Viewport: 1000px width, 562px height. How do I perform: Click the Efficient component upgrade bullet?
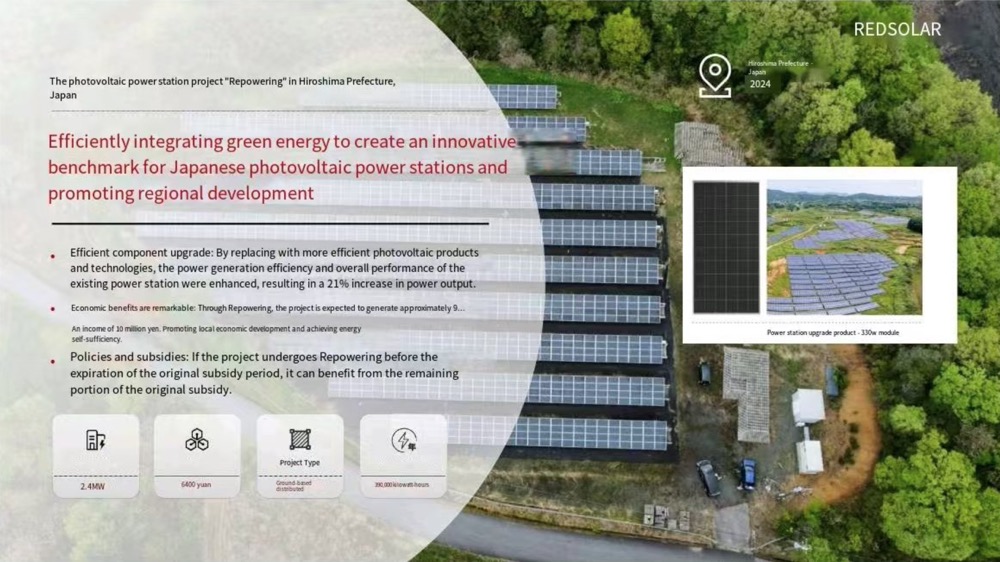(273, 268)
